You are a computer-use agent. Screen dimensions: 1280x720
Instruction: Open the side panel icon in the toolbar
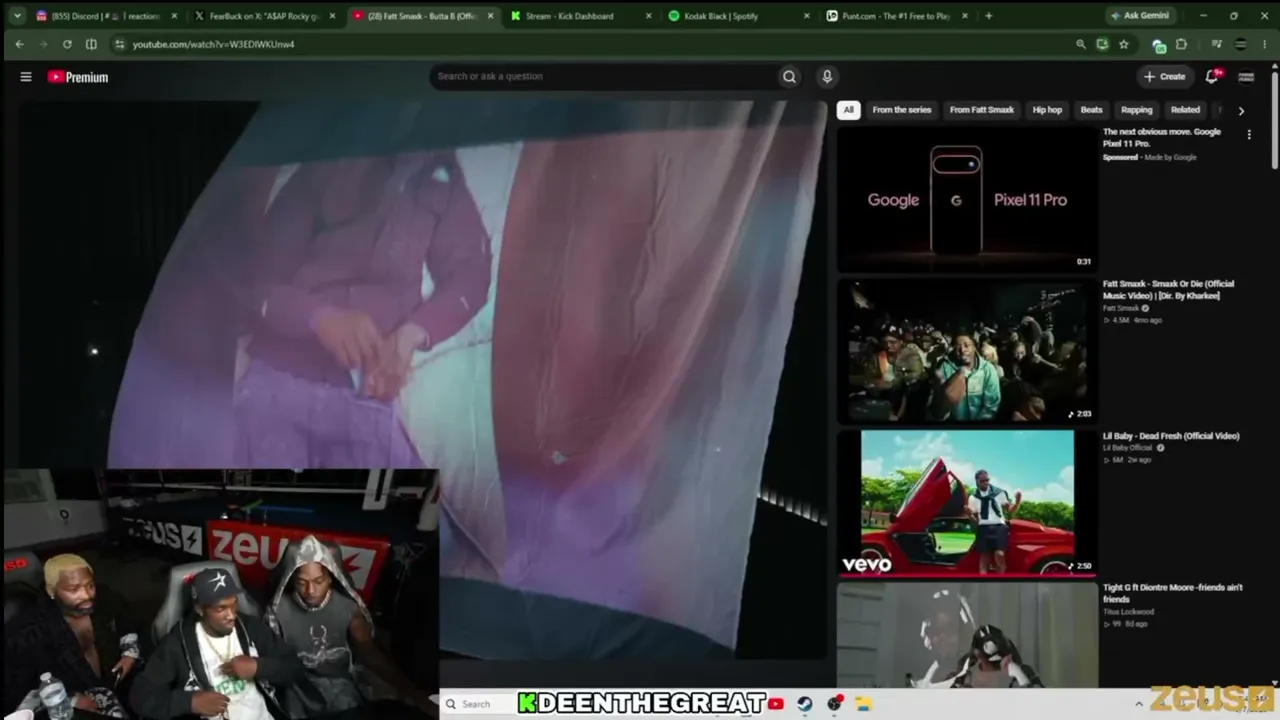pos(91,44)
